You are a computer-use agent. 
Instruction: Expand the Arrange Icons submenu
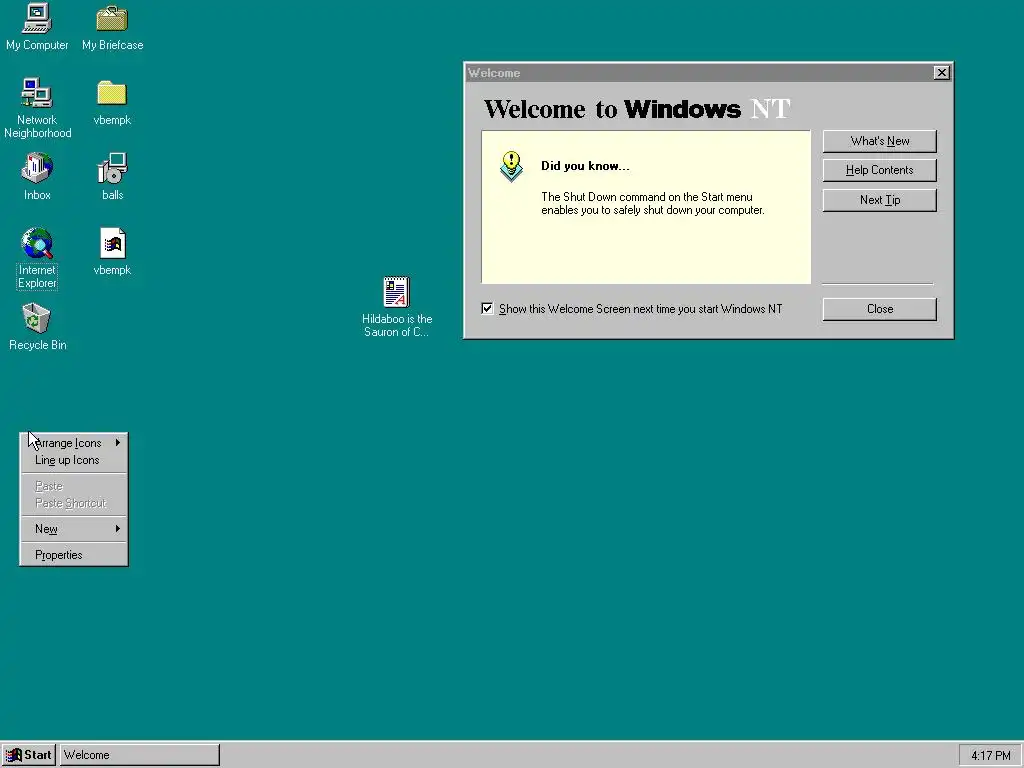click(x=74, y=443)
